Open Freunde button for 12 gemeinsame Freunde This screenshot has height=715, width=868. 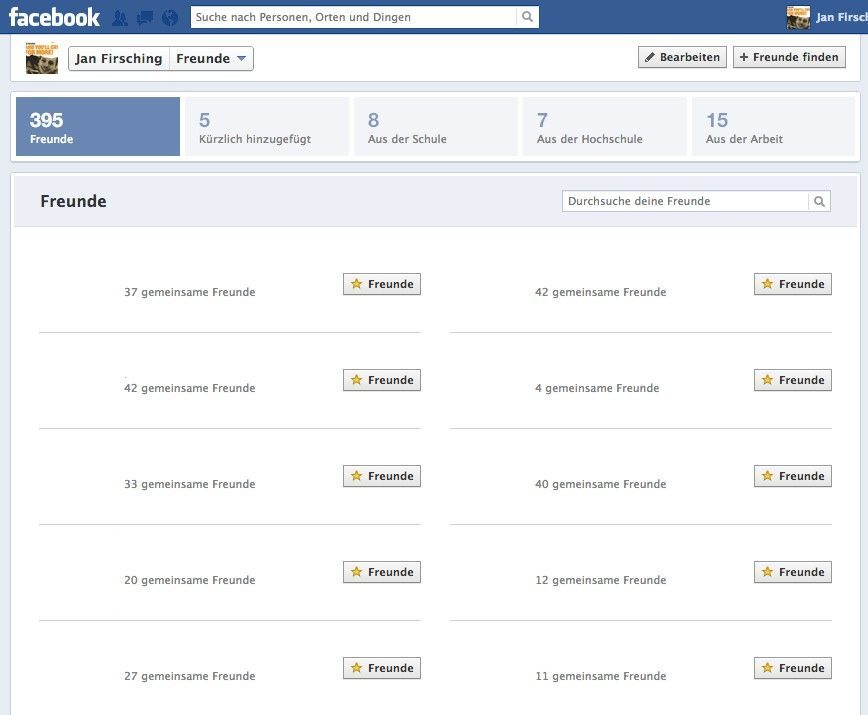pyautogui.click(x=793, y=572)
